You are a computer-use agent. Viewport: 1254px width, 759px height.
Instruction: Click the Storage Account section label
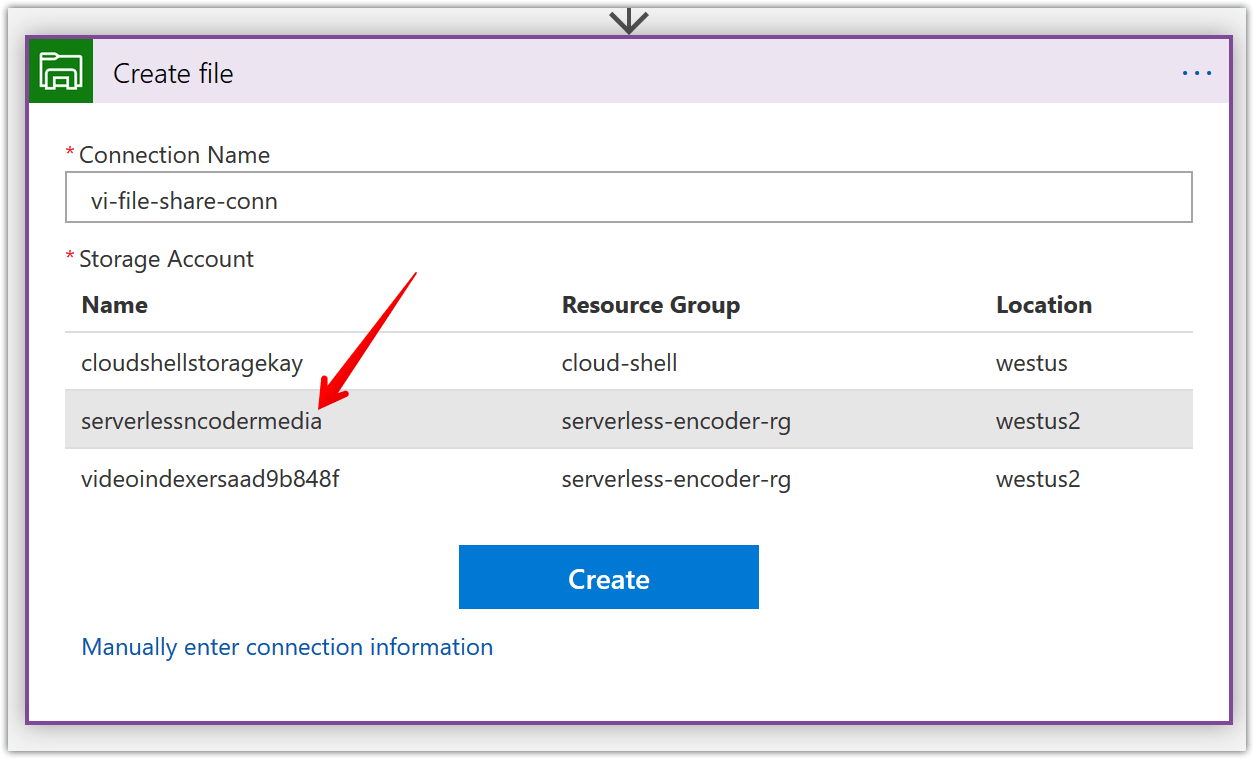[166, 258]
